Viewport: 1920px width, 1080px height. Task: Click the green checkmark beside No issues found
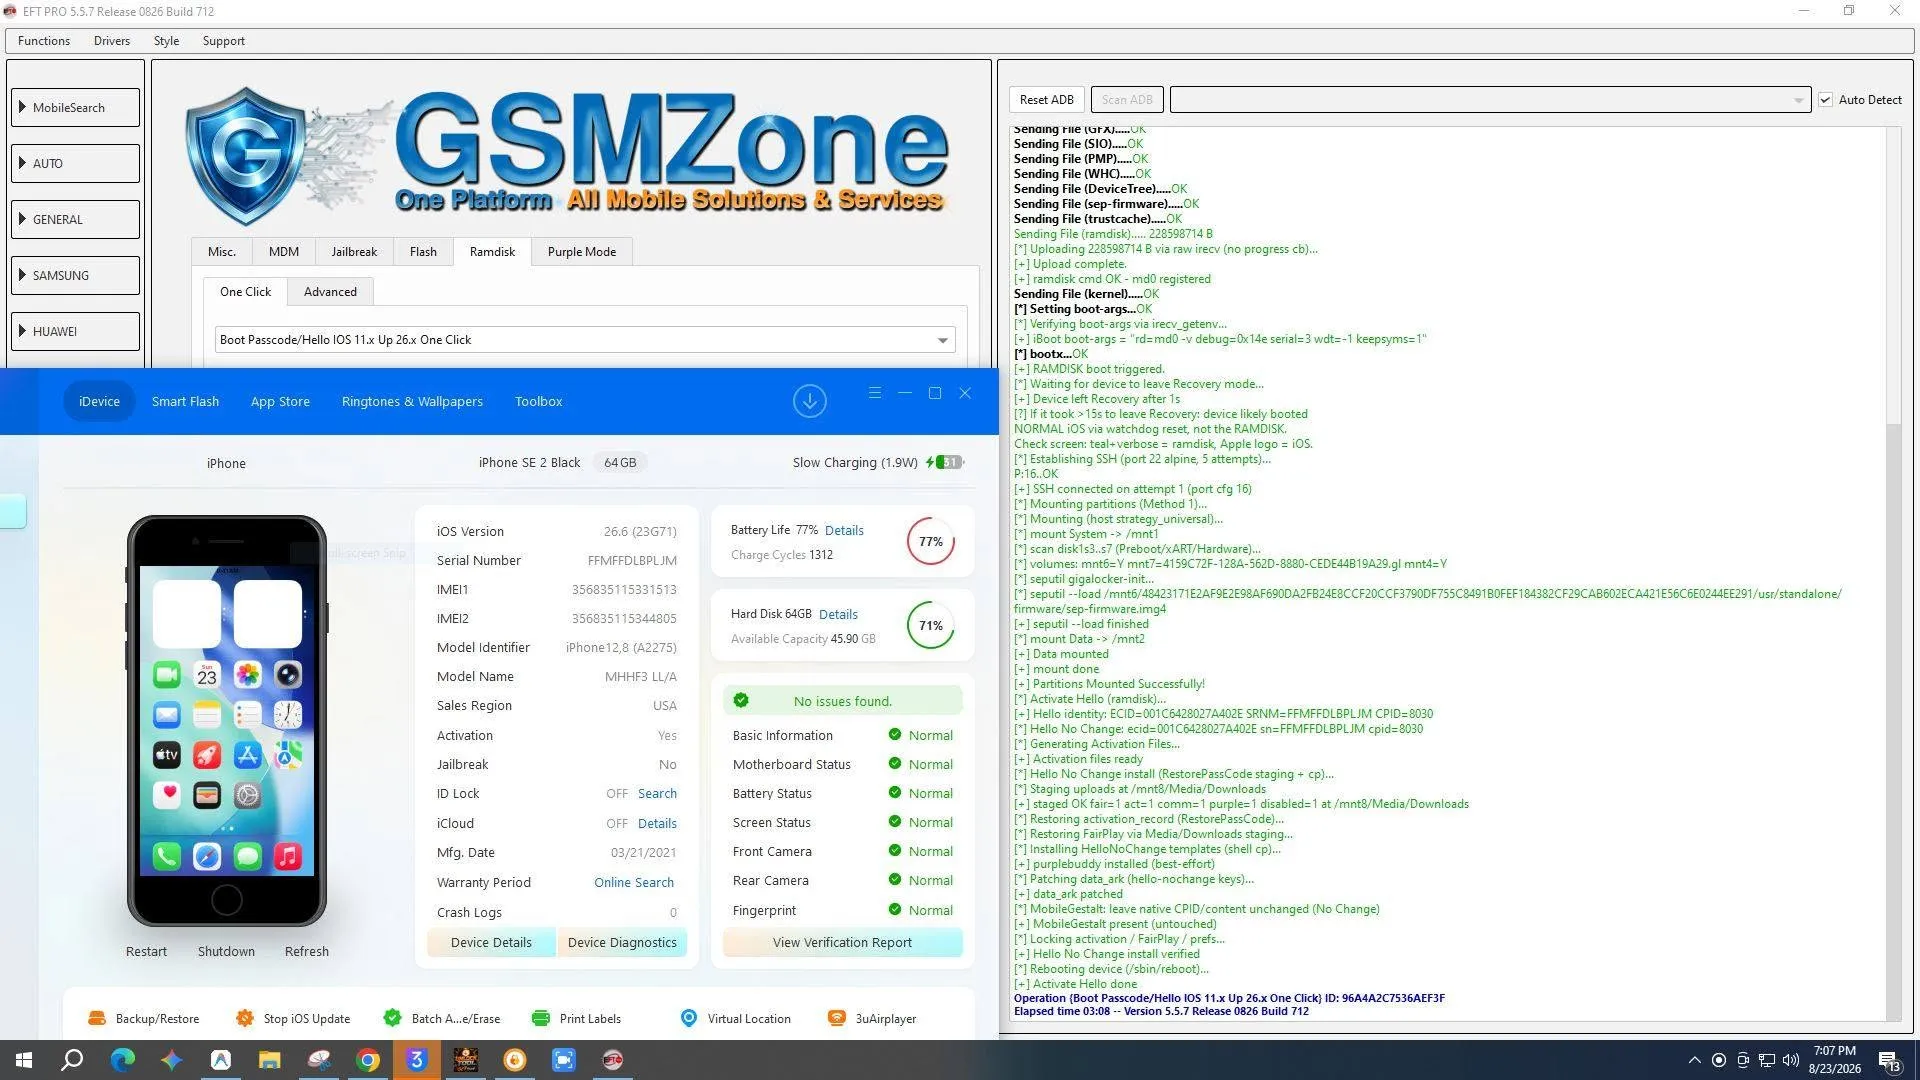pyautogui.click(x=741, y=700)
